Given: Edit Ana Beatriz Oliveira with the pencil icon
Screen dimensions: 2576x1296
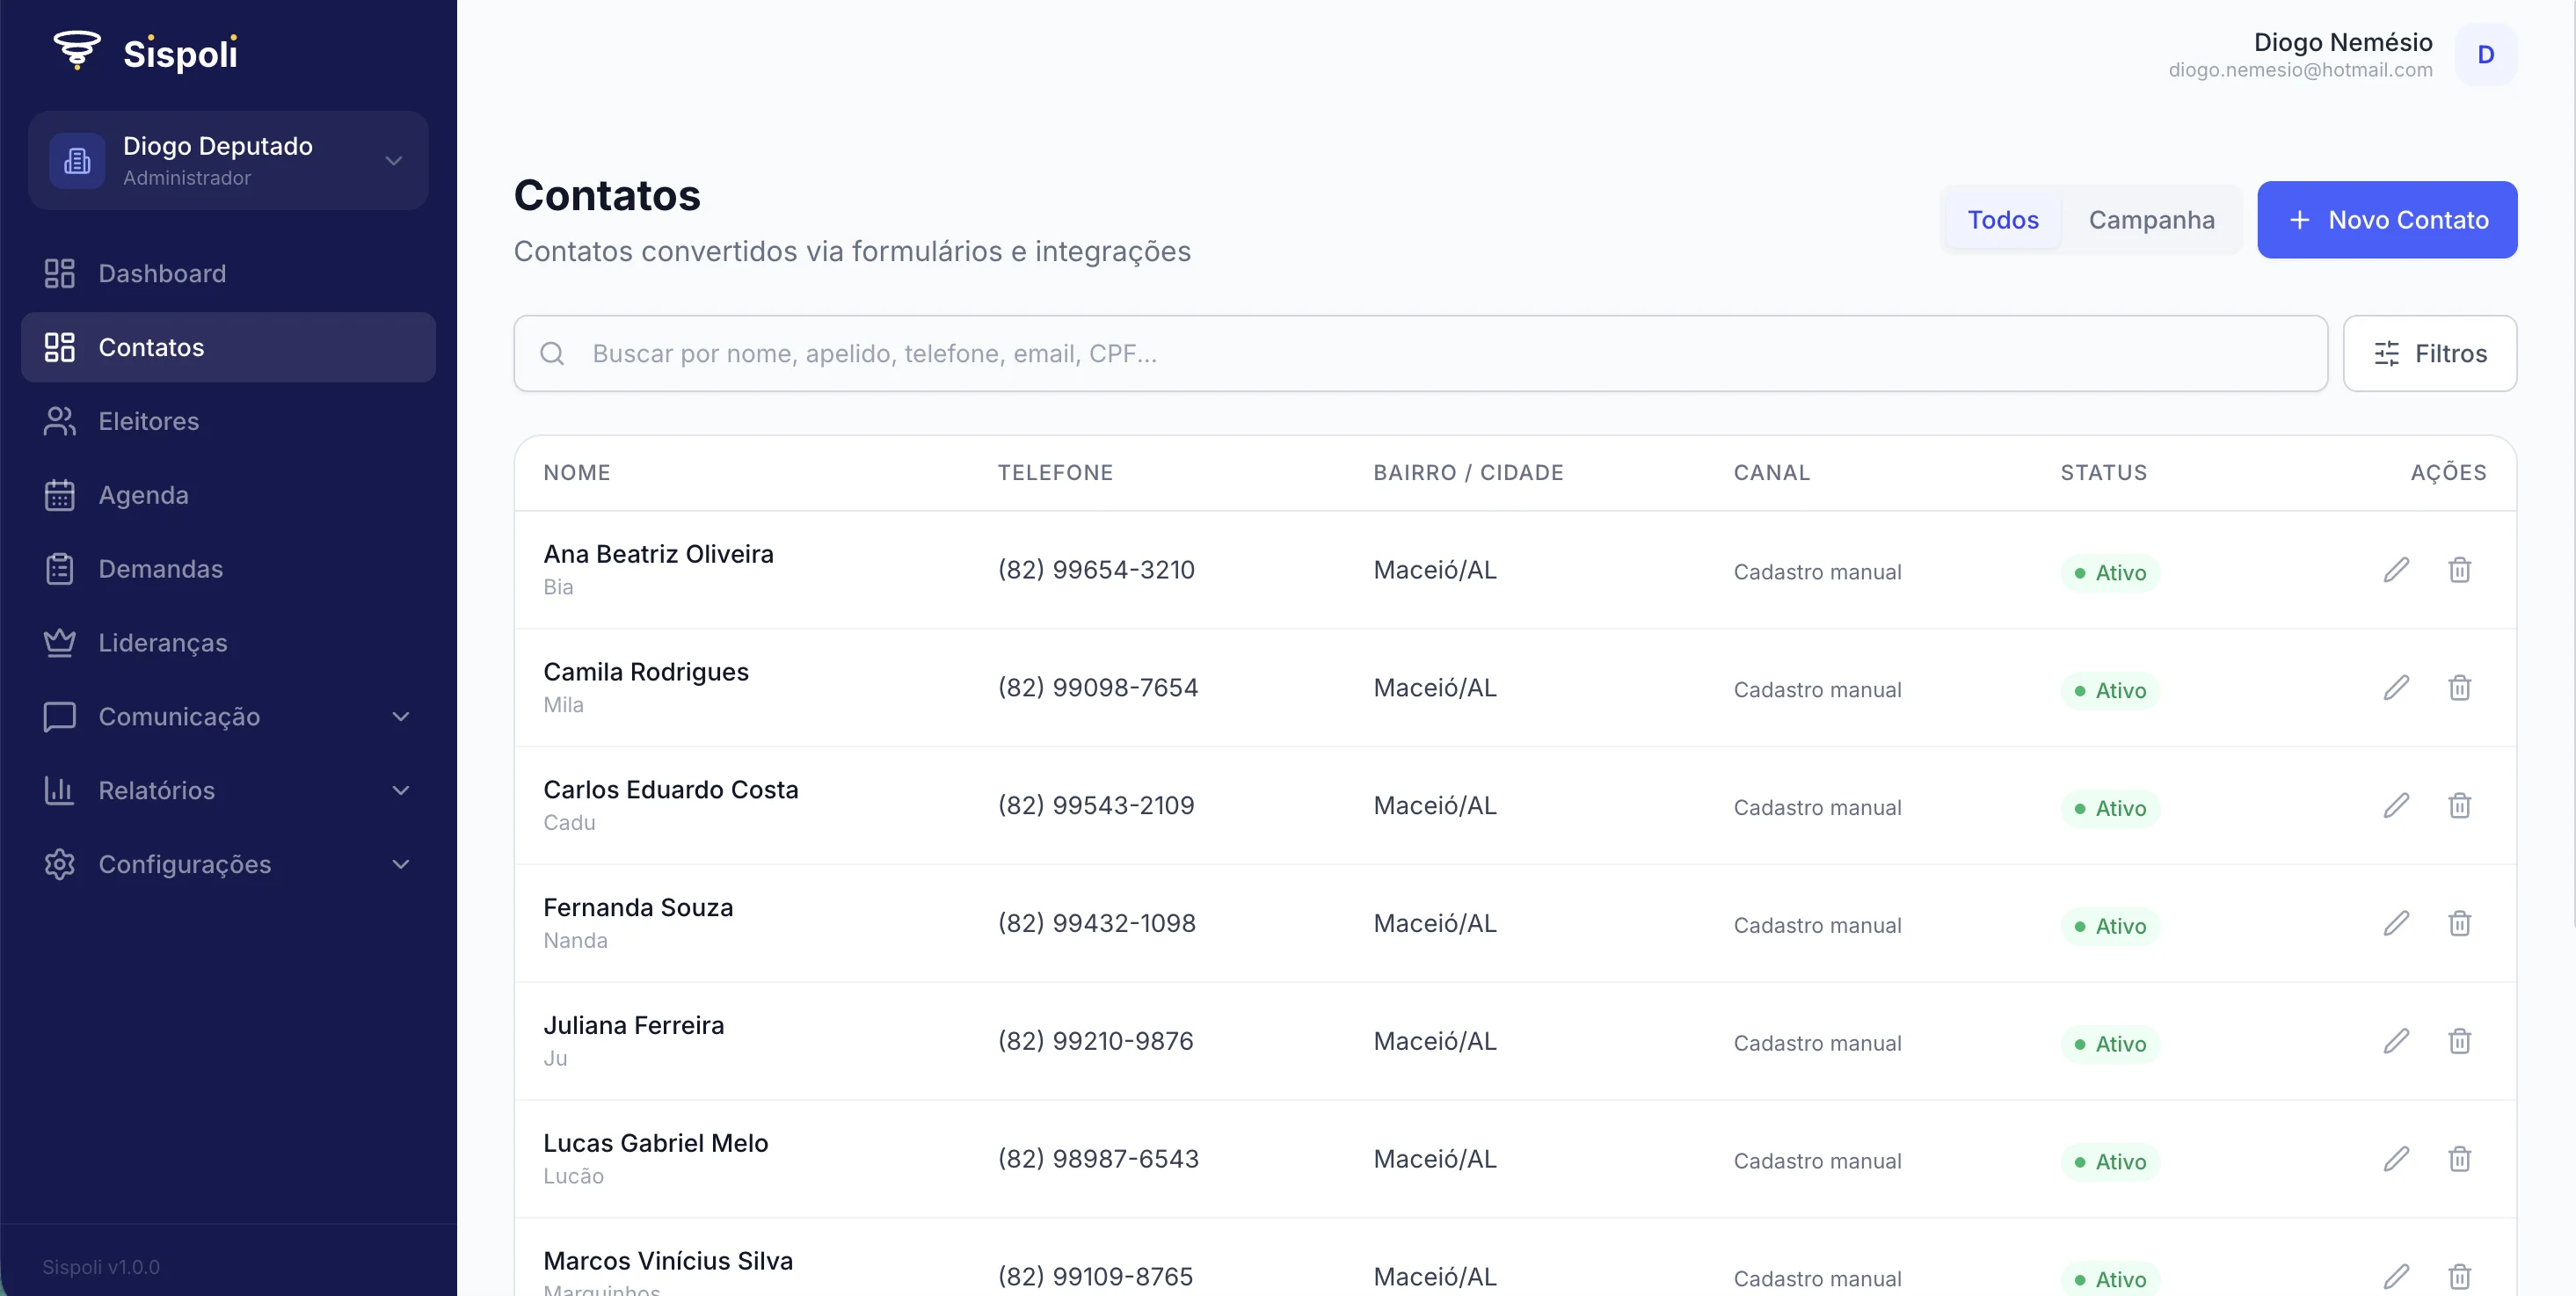Looking at the screenshot, I should coord(2396,570).
